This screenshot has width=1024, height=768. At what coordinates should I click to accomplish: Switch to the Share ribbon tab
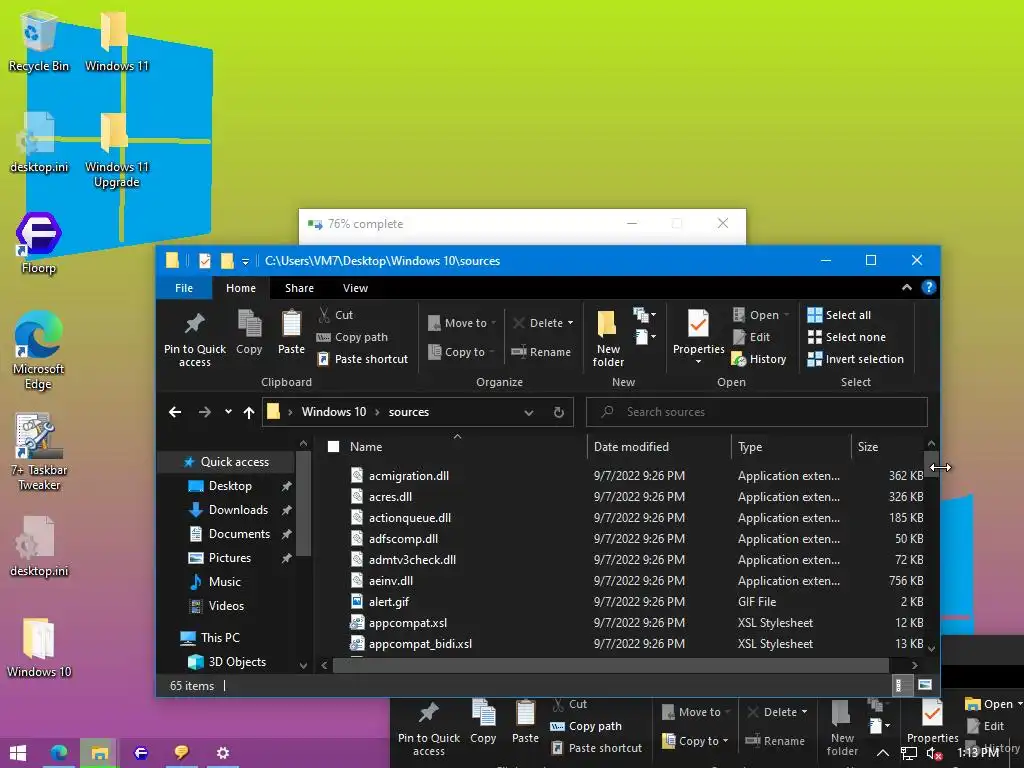tap(299, 288)
